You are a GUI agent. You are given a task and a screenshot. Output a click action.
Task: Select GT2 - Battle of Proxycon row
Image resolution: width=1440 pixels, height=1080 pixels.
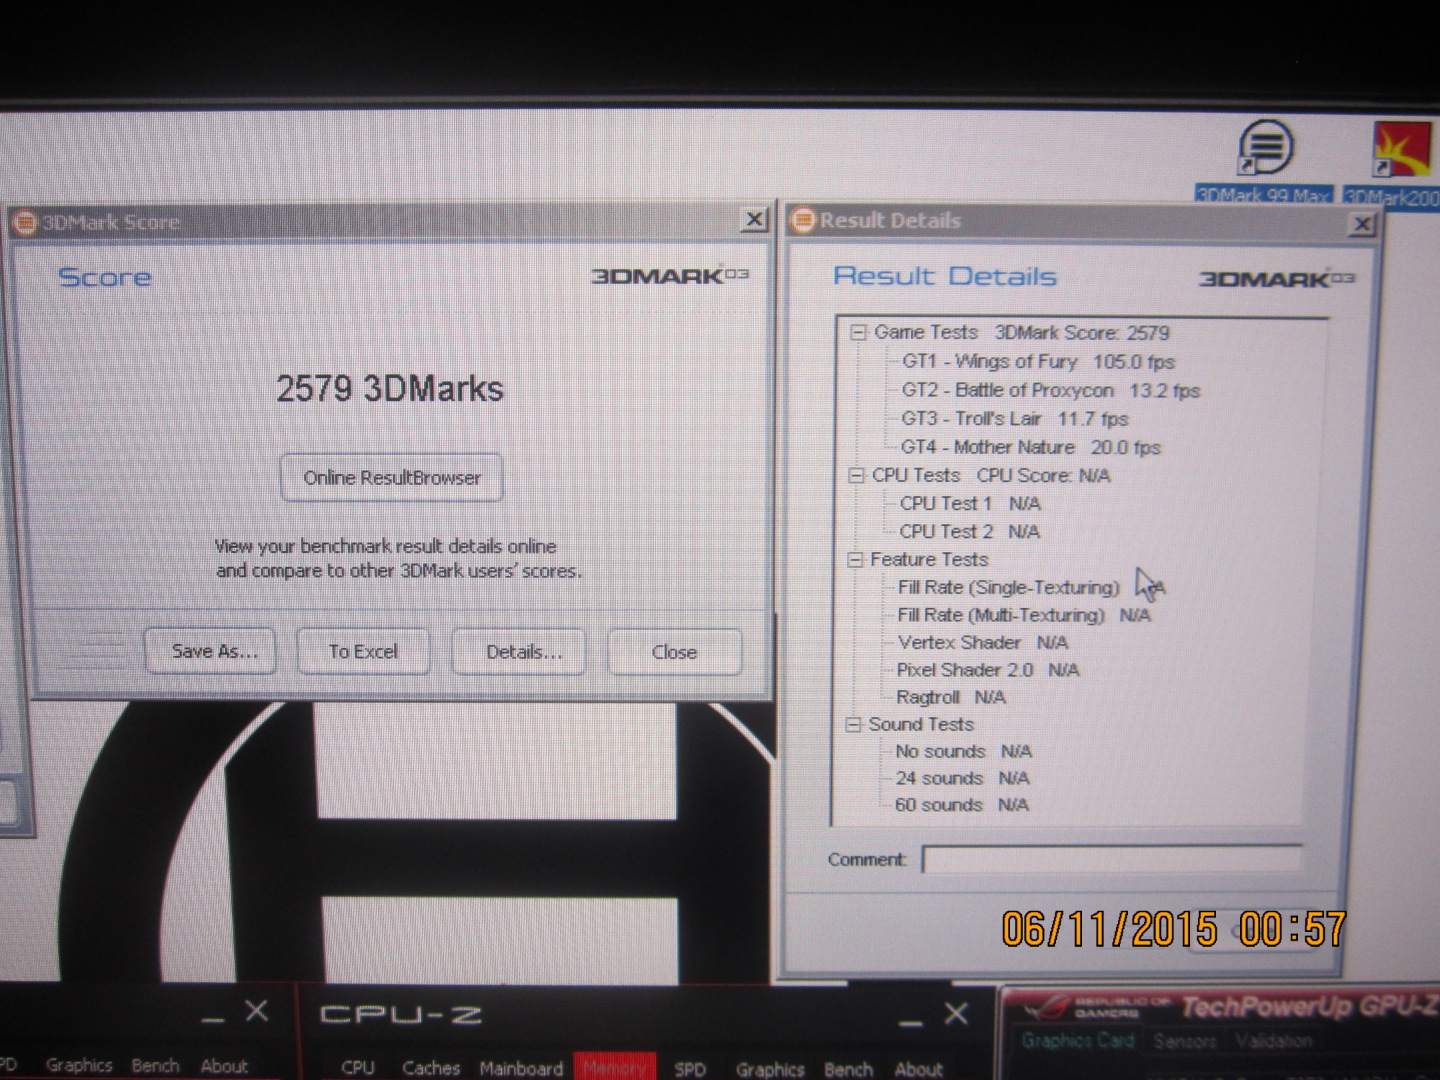pos(1050,390)
